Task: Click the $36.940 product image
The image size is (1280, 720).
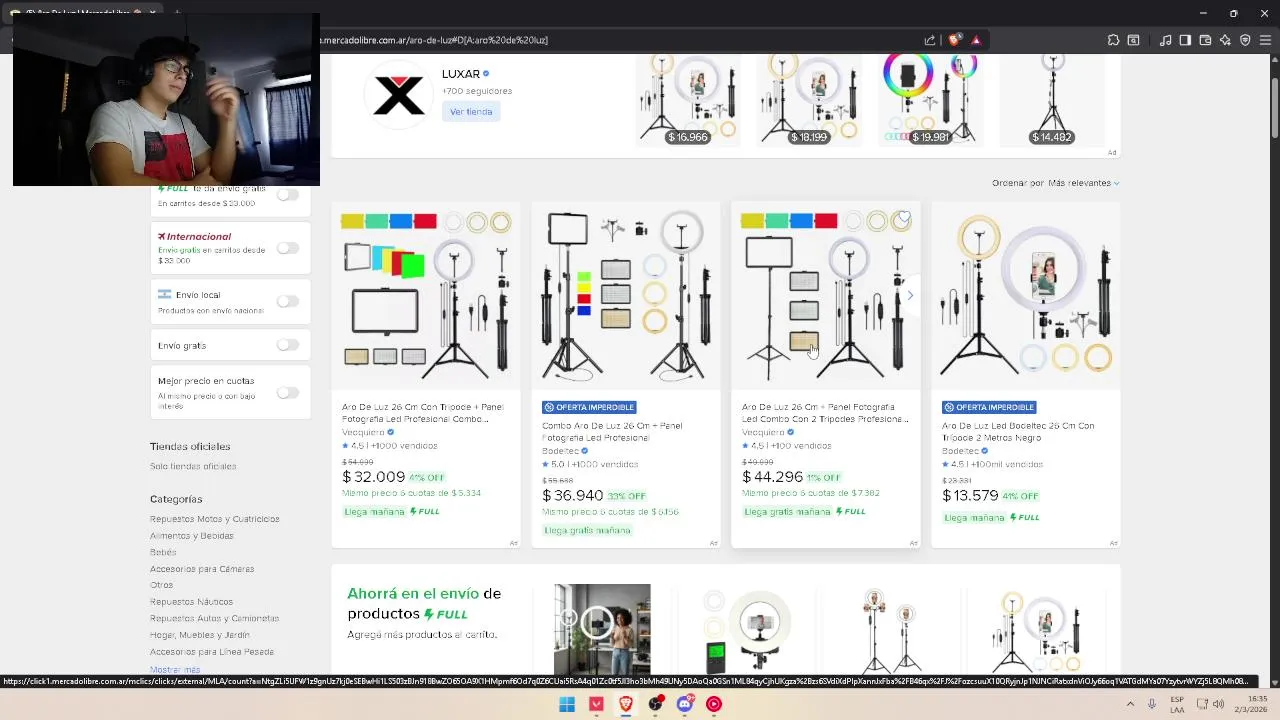Action: [x=626, y=295]
